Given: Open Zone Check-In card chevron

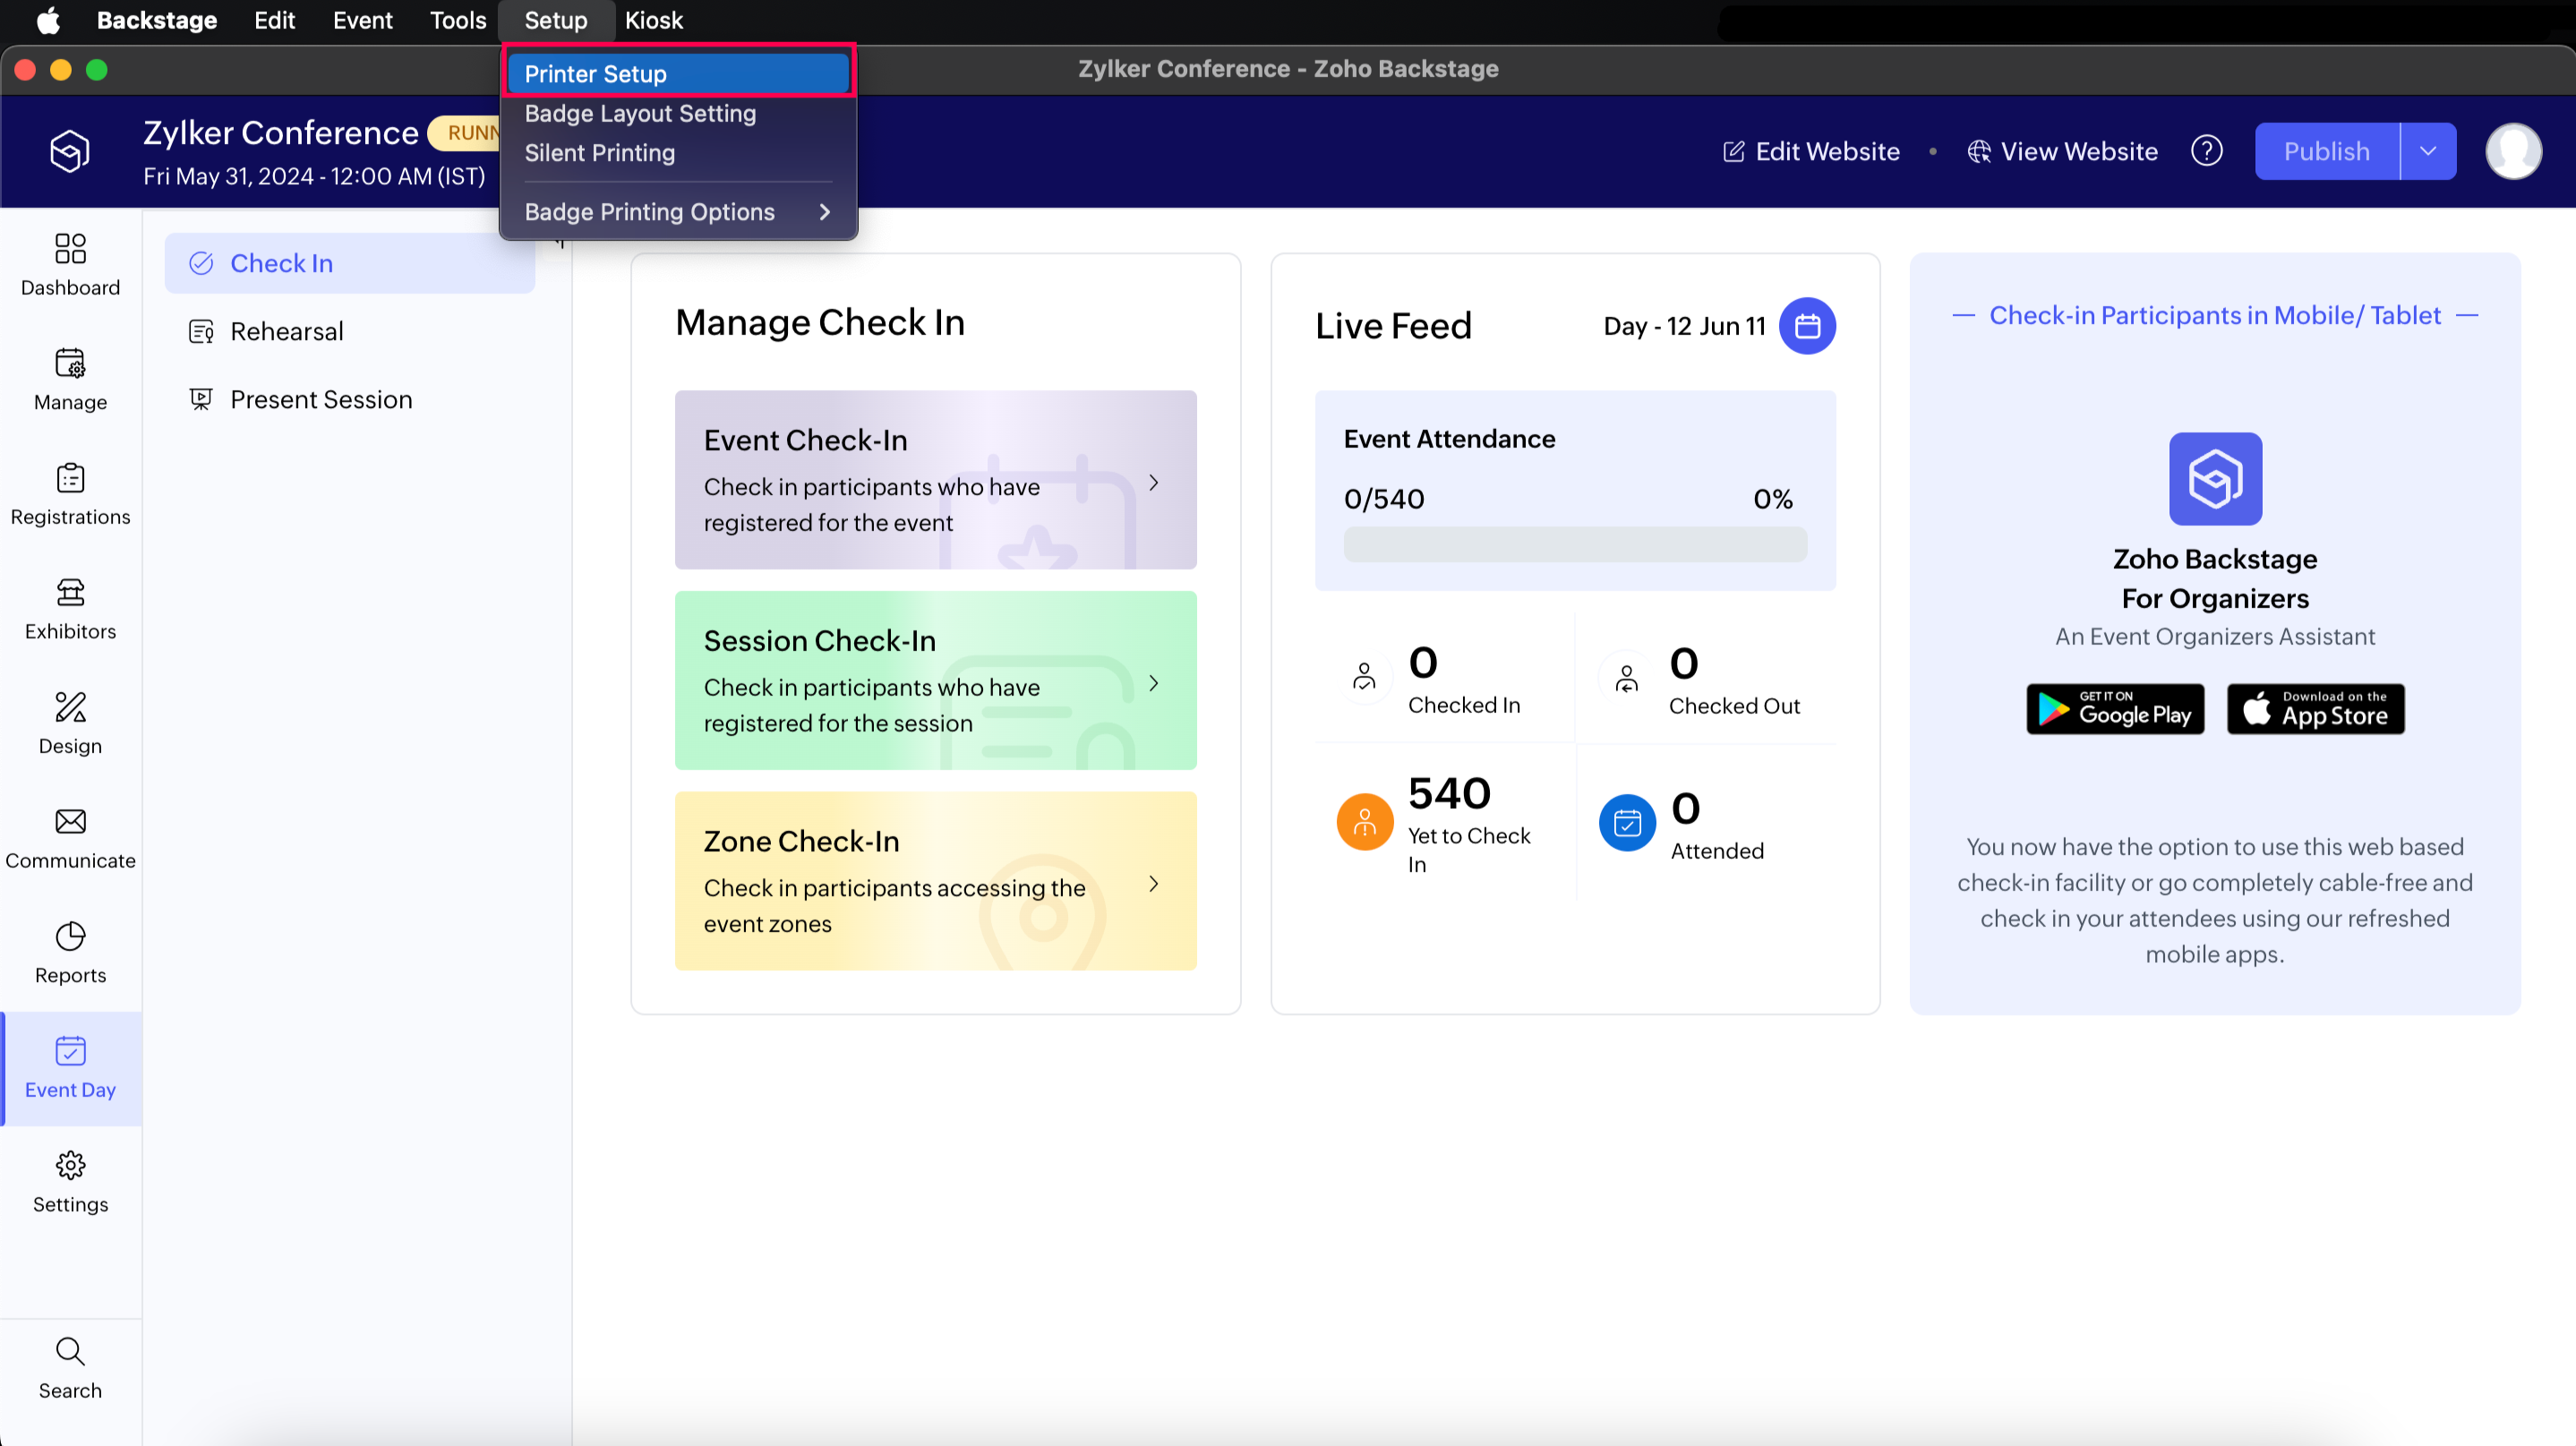Looking at the screenshot, I should click(x=1154, y=884).
